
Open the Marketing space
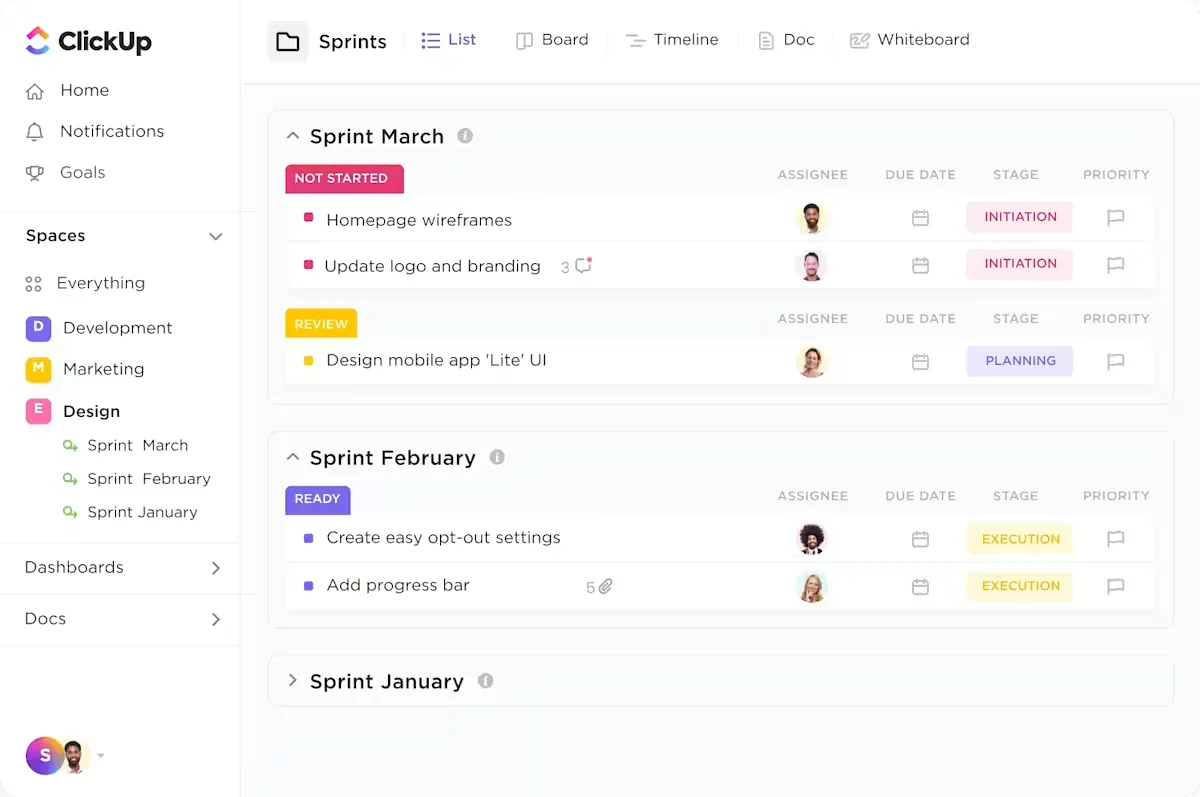point(103,369)
